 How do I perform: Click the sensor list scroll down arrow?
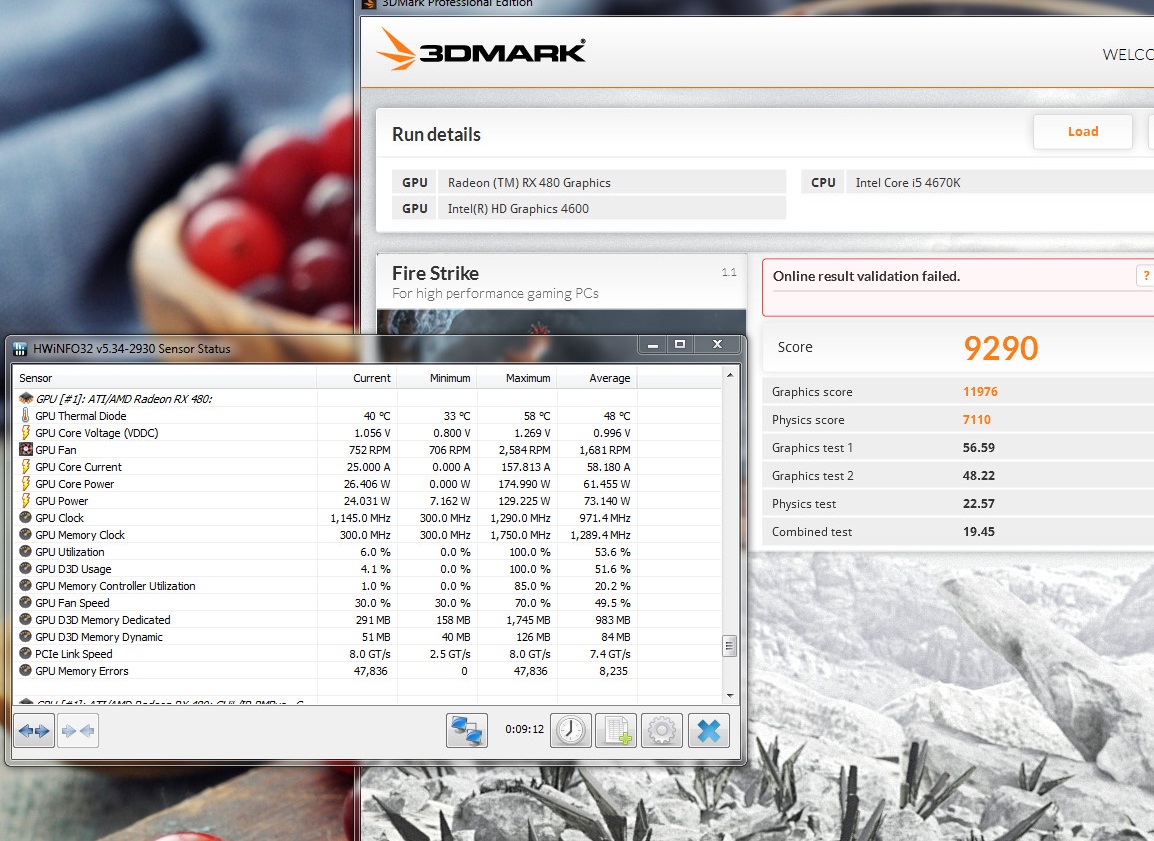[x=730, y=695]
